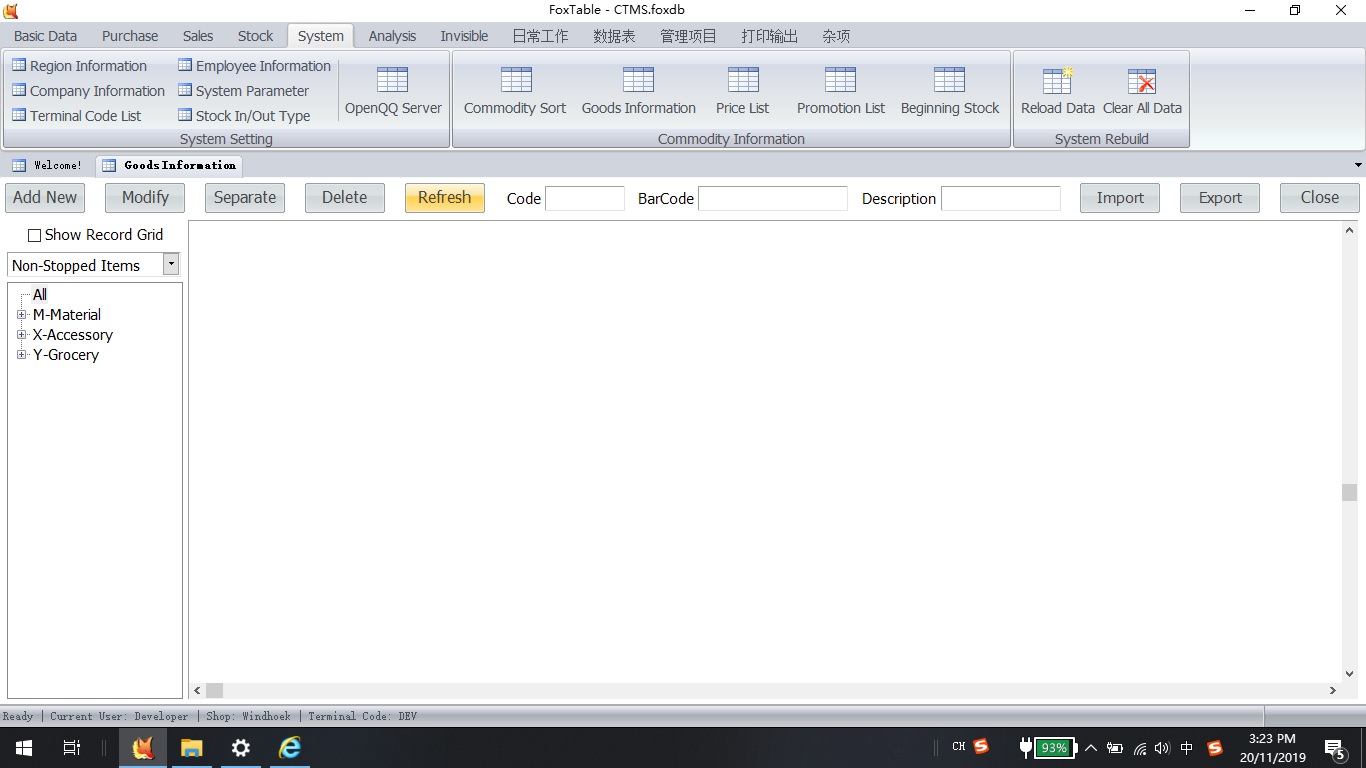This screenshot has height=768, width=1366.
Task: Click the FoxTable app icon in title bar
Action: pyautogui.click(x=11, y=10)
